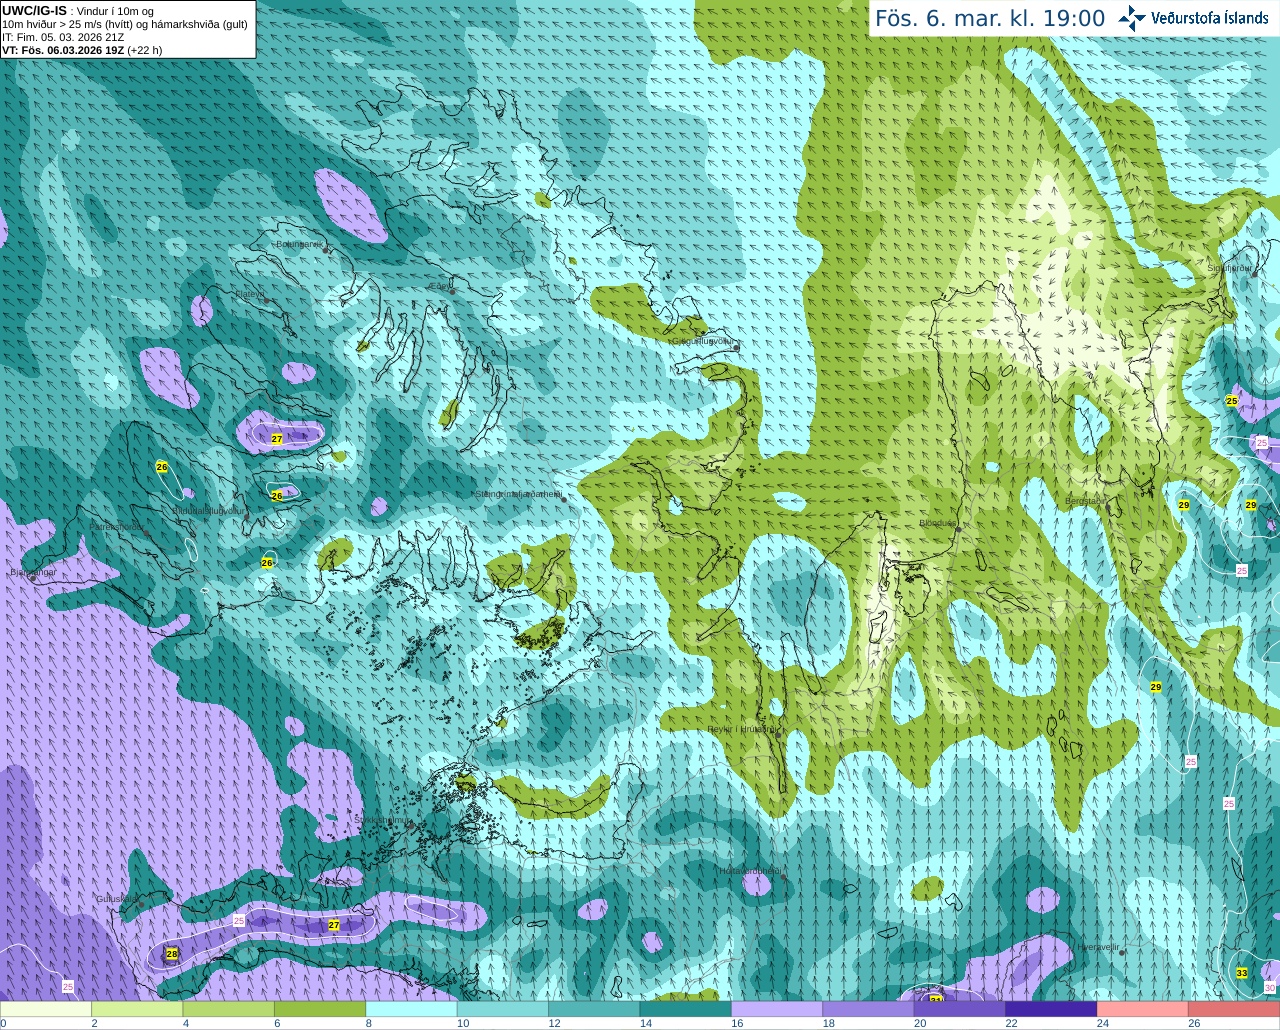Click the Bjargtangar station label
Viewport: 1280px width, 1030px height.
point(33,573)
